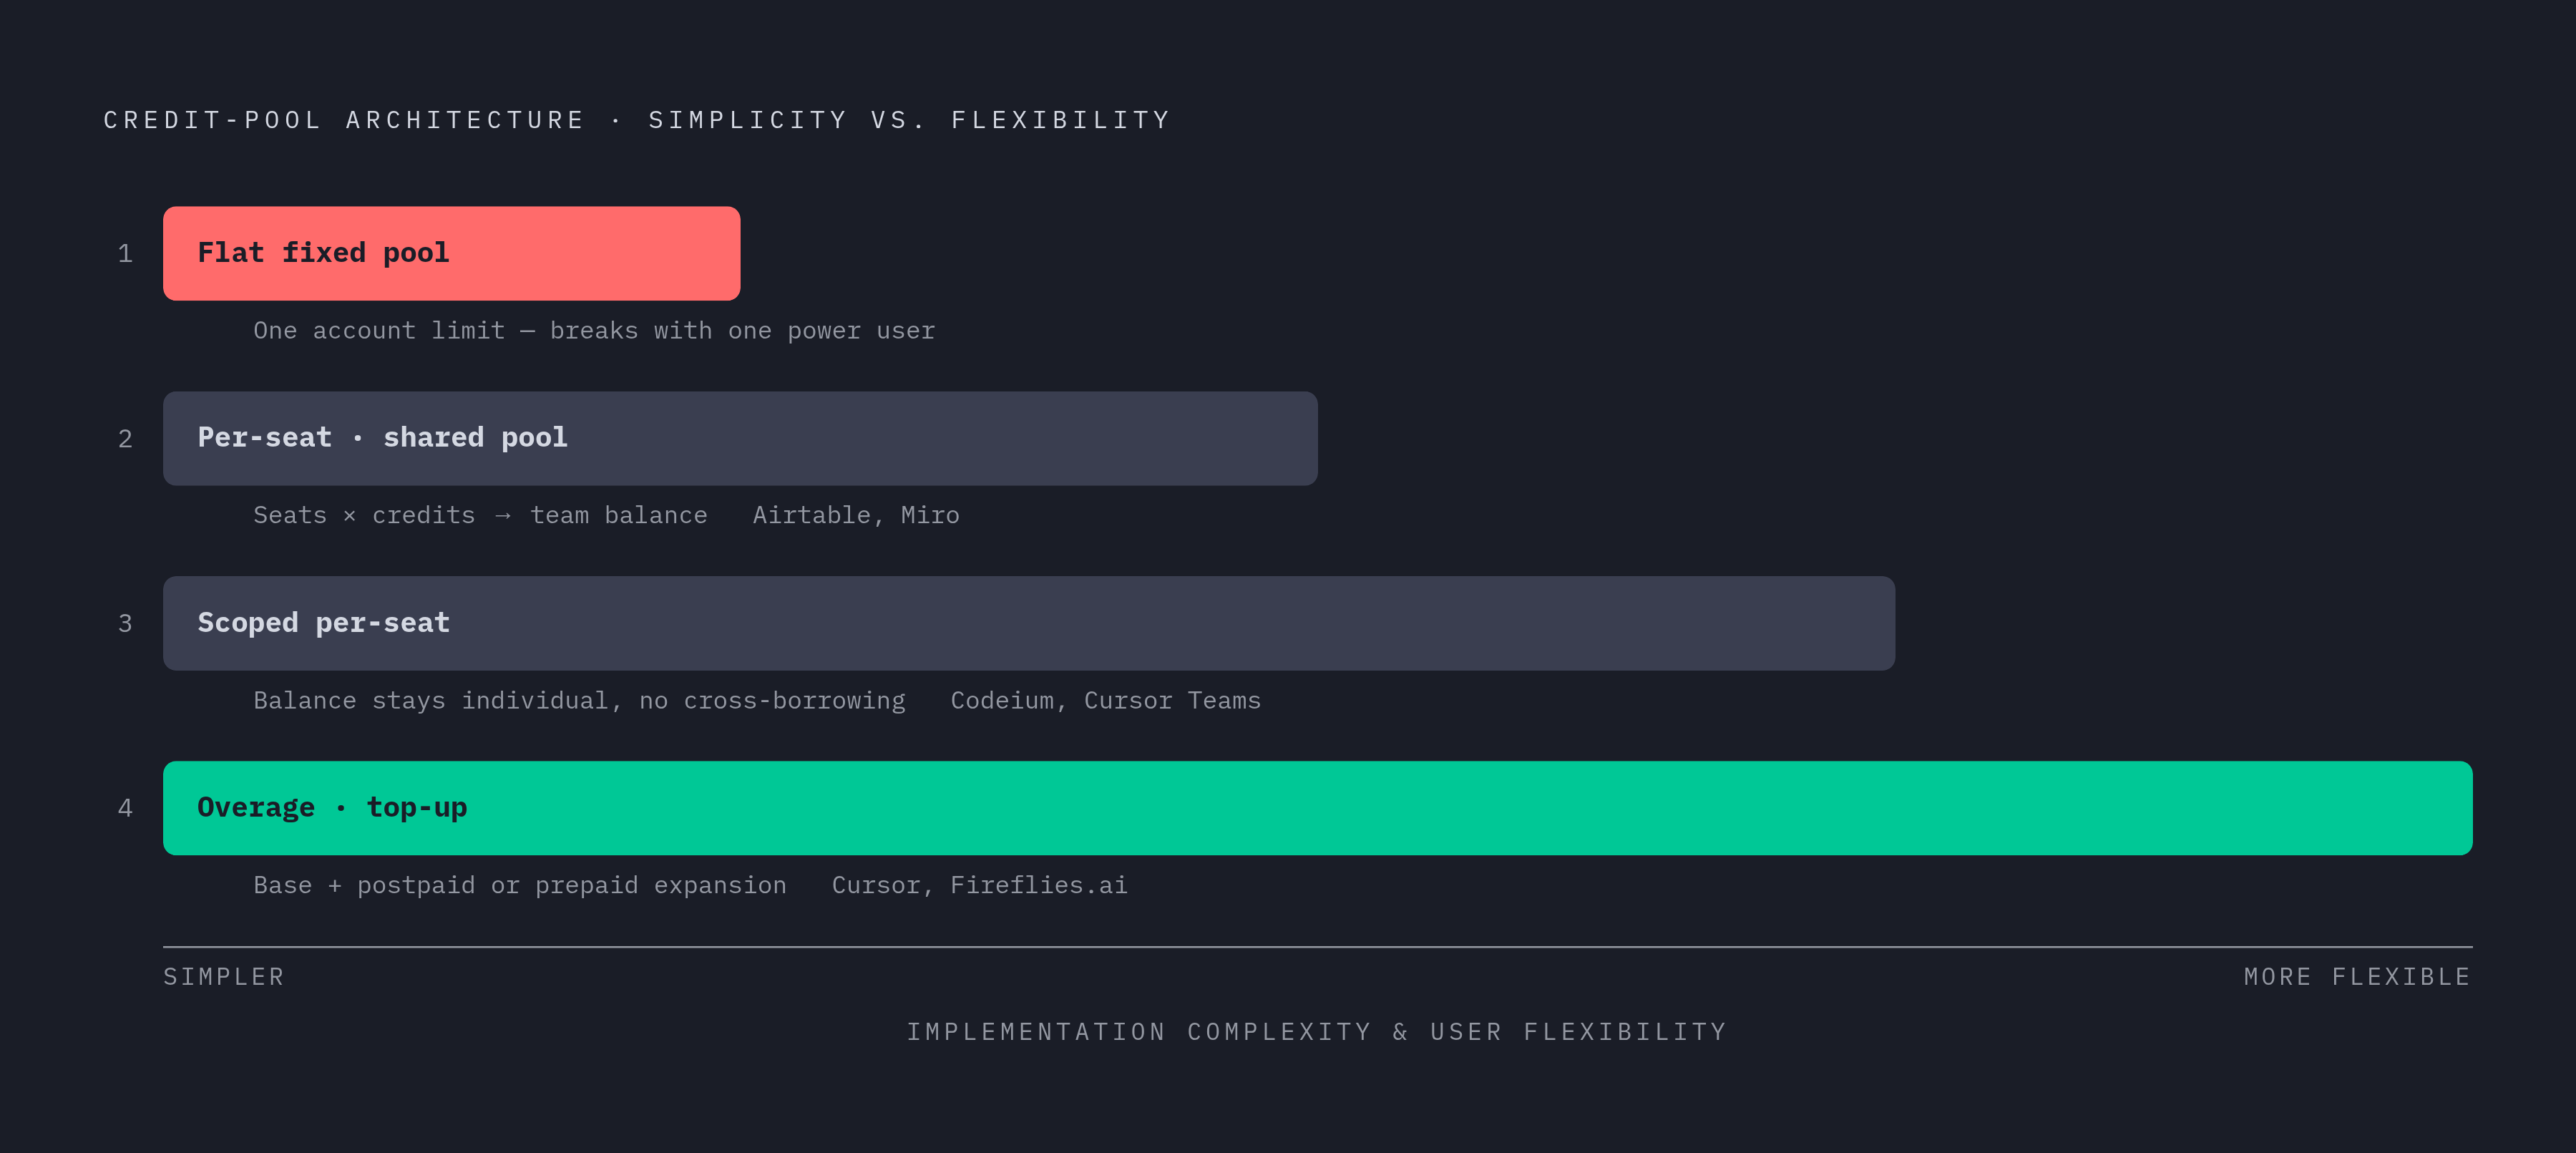Viewport: 2576px width, 1153px height.
Task: Click the 'Scoped per-seat' bar
Action: [x=1029, y=623]
